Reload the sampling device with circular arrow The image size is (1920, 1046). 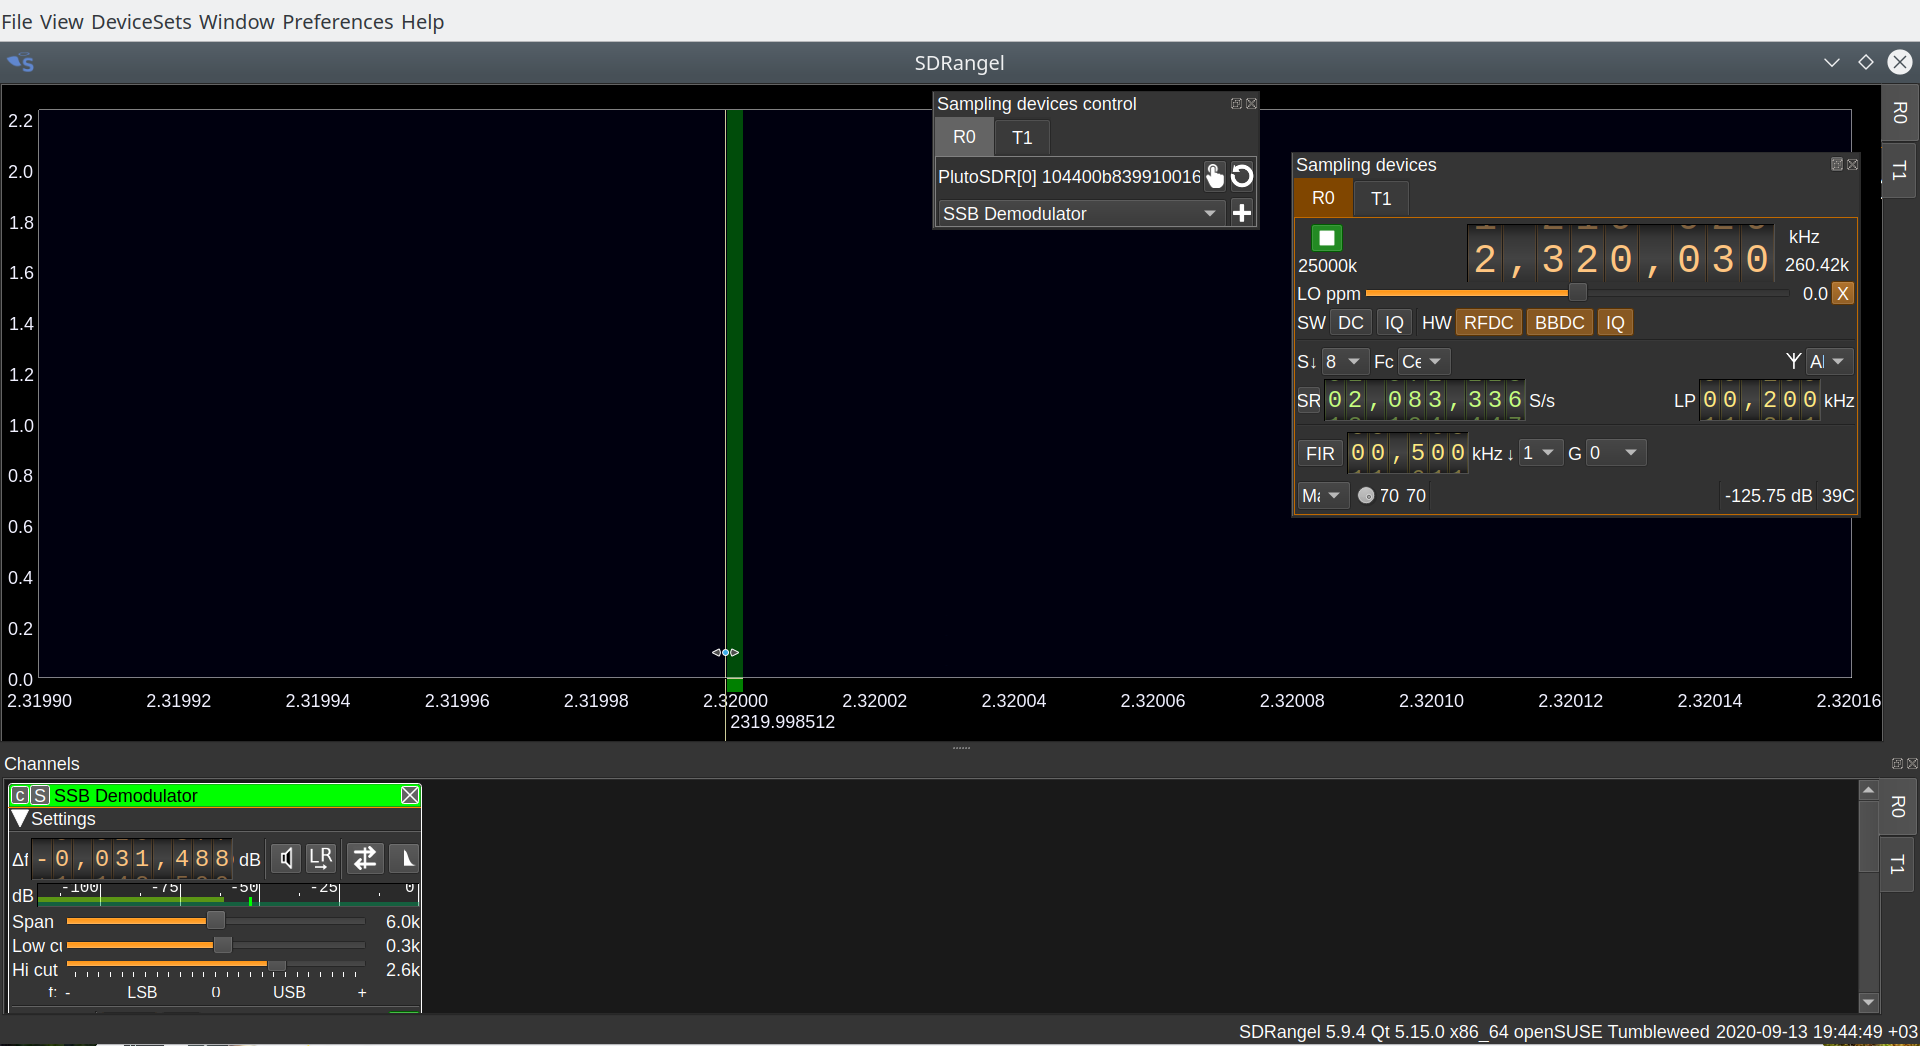pyautogui.click(x=1242, y=177)
